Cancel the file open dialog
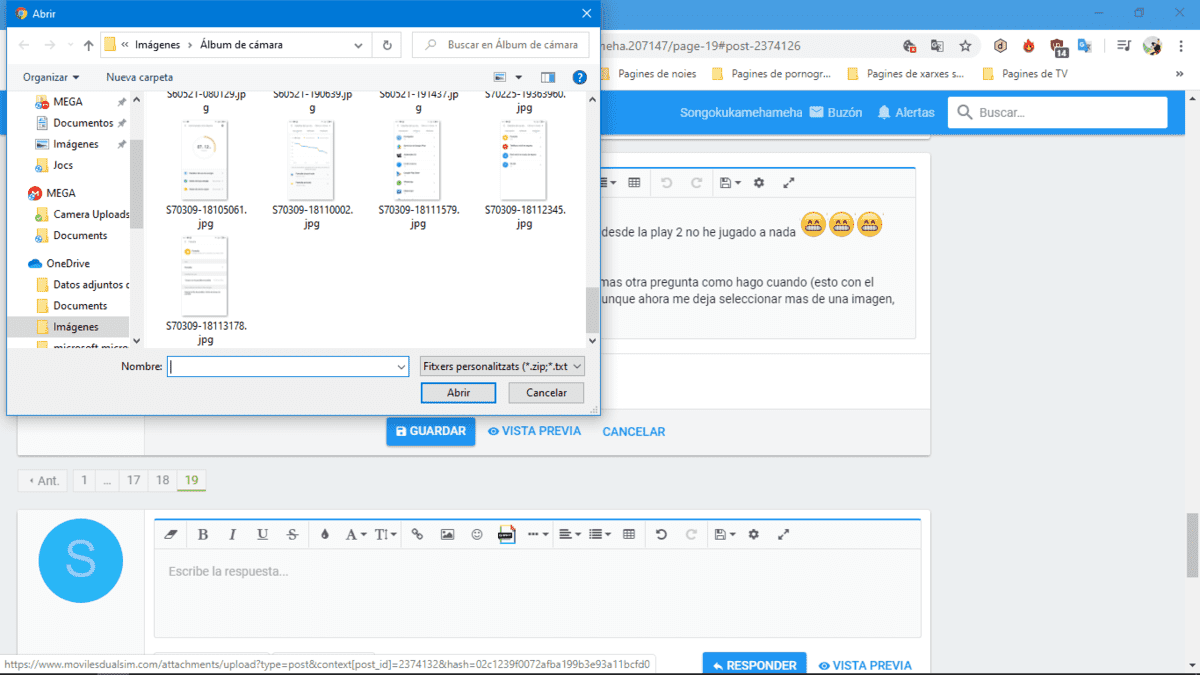The height and width of the screenshot is (675, 1200). click(x=546, y=393)
